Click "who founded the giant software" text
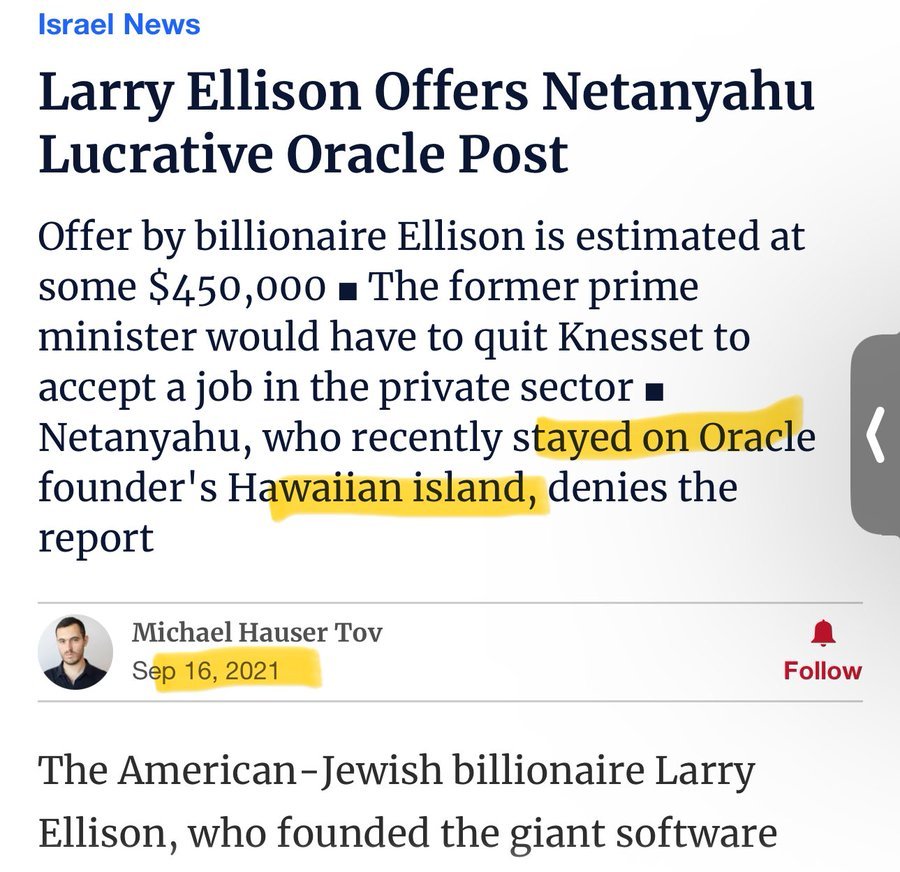This screenshot has height=872, width=900. pos(483,833)
